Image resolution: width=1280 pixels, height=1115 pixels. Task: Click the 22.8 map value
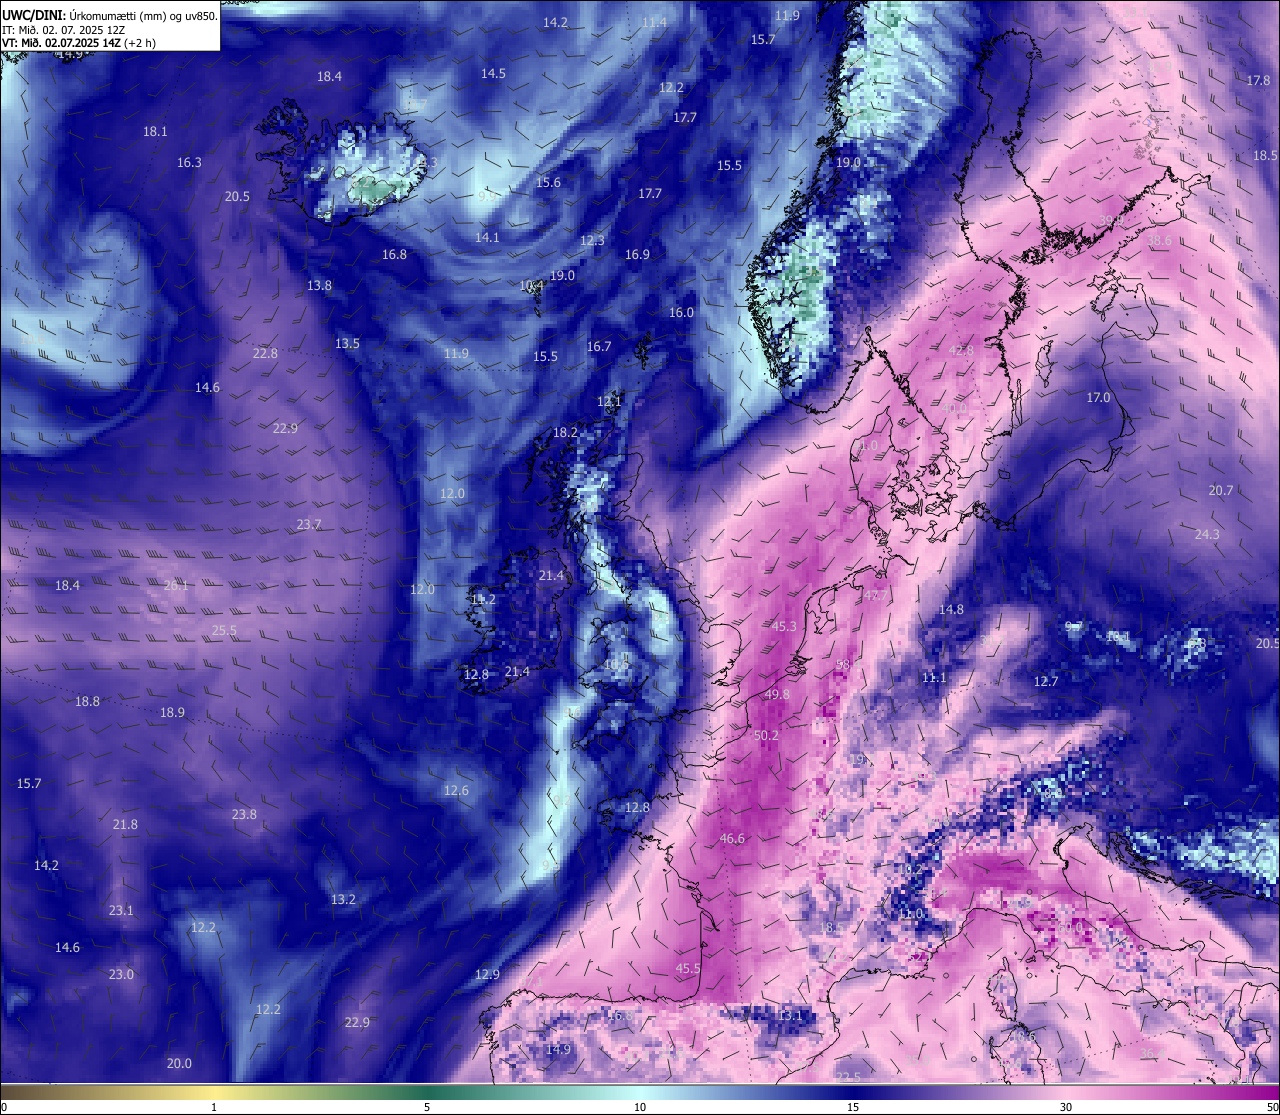tap(265, 353)
